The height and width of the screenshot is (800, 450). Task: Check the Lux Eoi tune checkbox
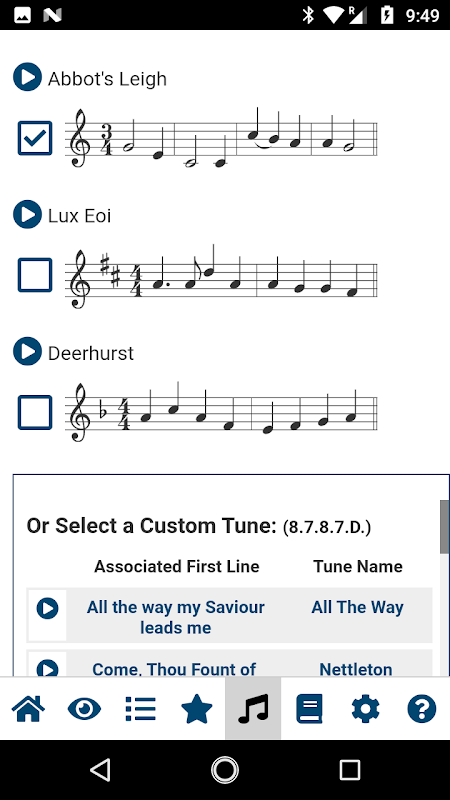coord(35,275)
